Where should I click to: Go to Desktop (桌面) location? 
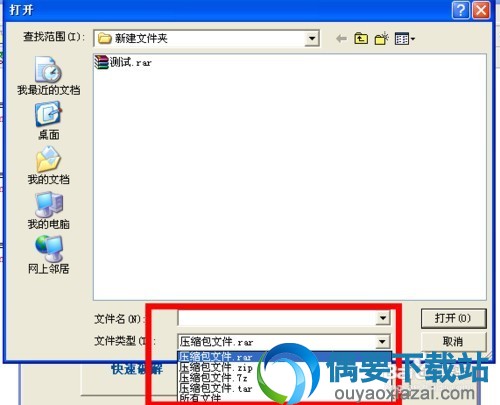point(48,121)
